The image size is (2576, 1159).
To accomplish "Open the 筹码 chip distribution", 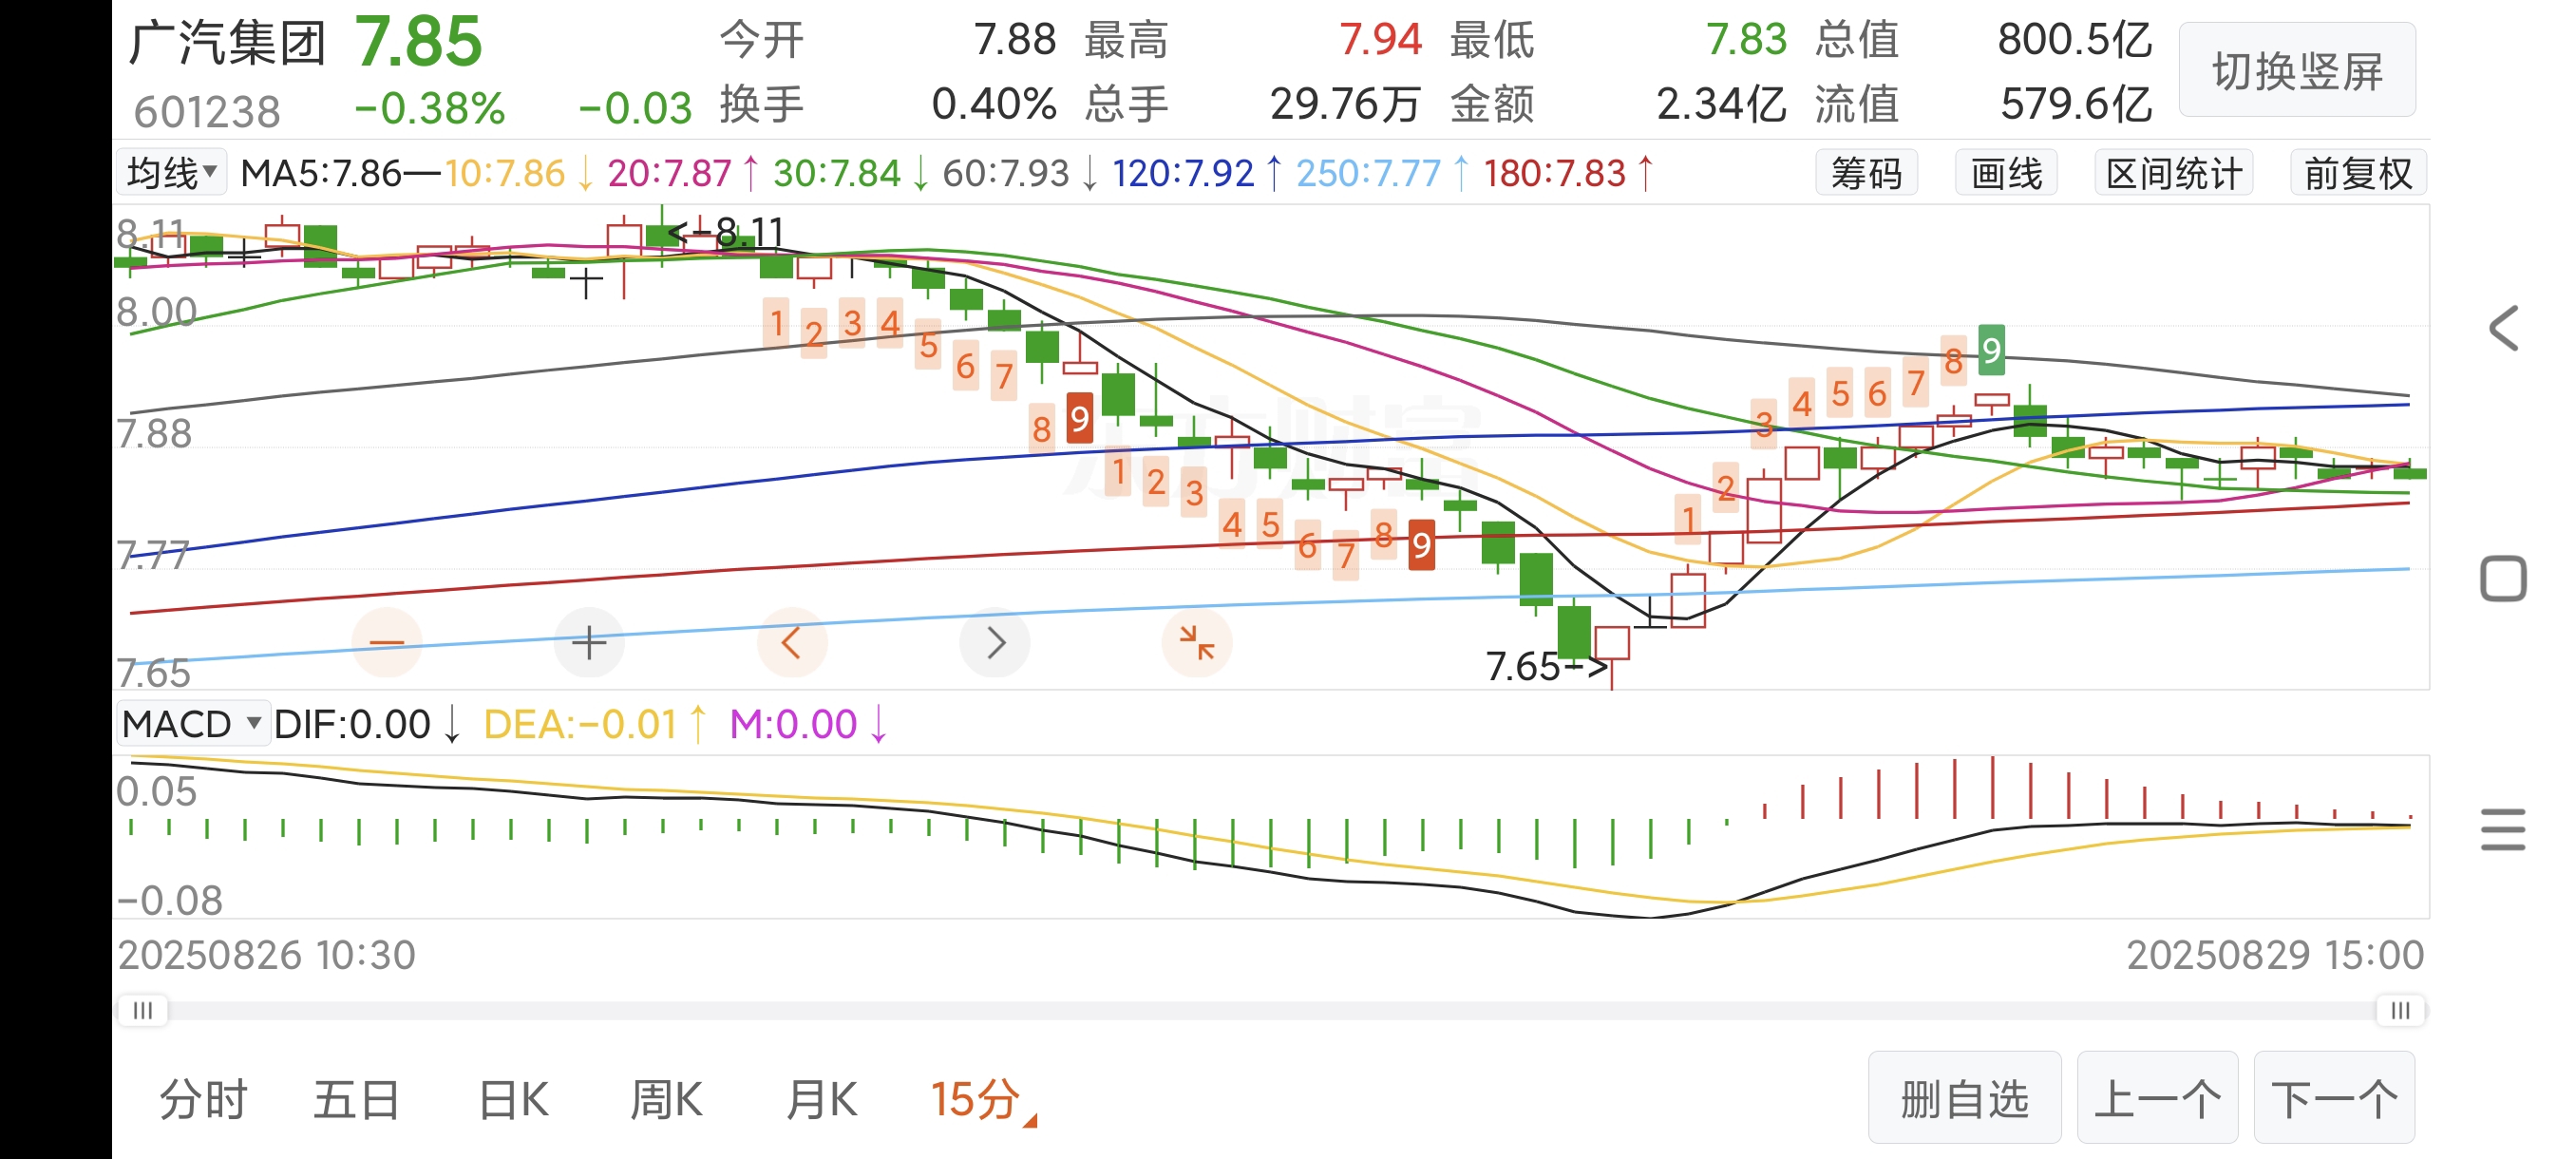I will click(x=1866, y=173).
